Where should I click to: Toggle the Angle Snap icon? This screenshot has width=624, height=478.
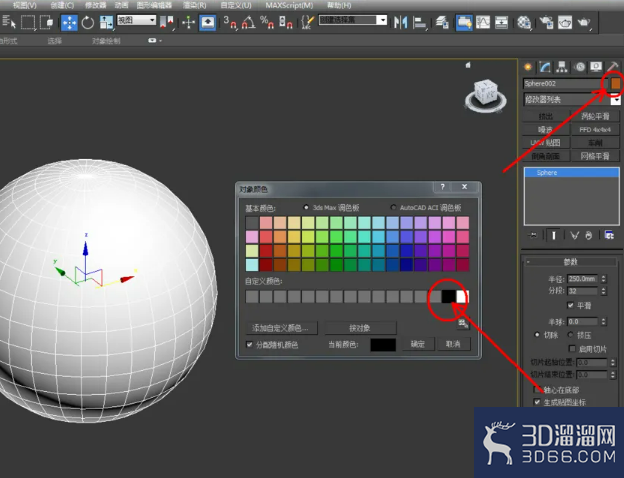pos(248,22)
